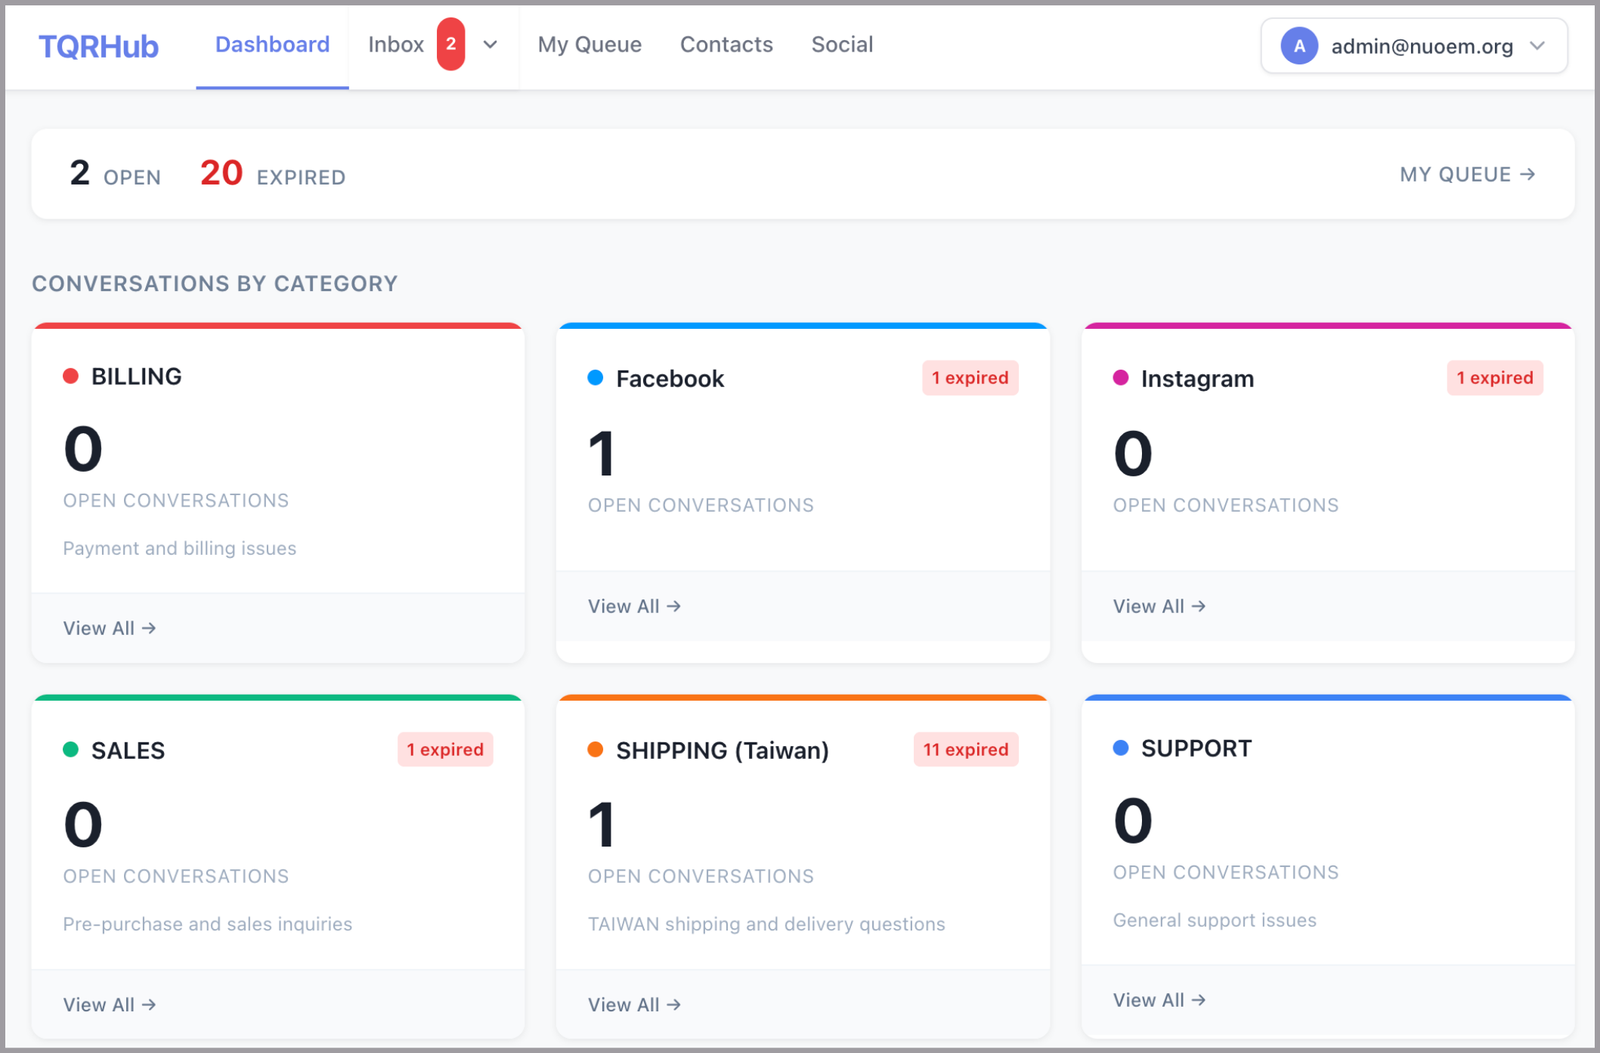
Task: Go to the Social tab
Action: tap(842, 45)
